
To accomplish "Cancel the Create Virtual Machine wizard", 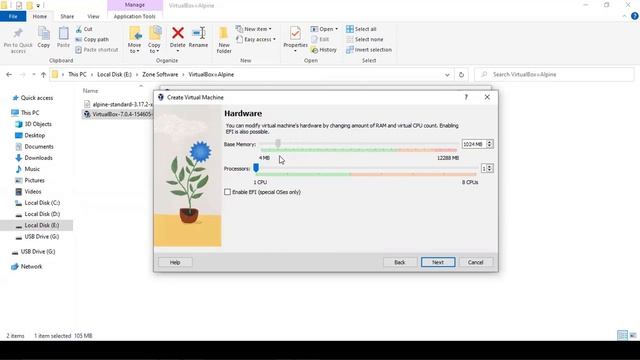I will 476,262.
